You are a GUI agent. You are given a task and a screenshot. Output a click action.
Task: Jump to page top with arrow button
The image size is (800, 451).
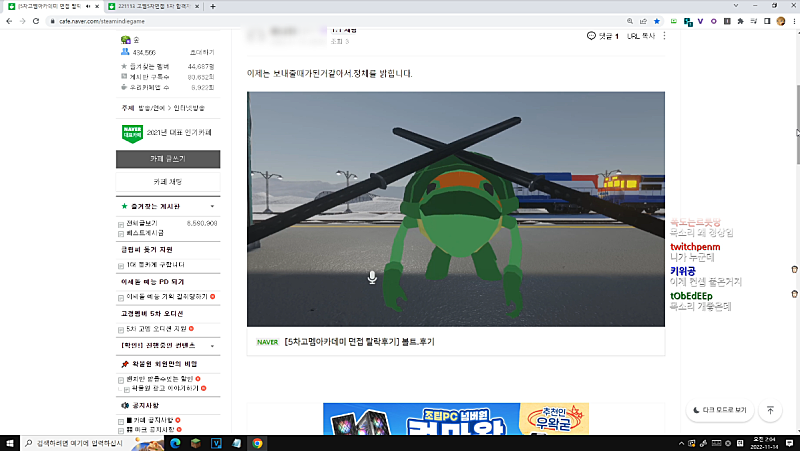(x=770, y=410)
